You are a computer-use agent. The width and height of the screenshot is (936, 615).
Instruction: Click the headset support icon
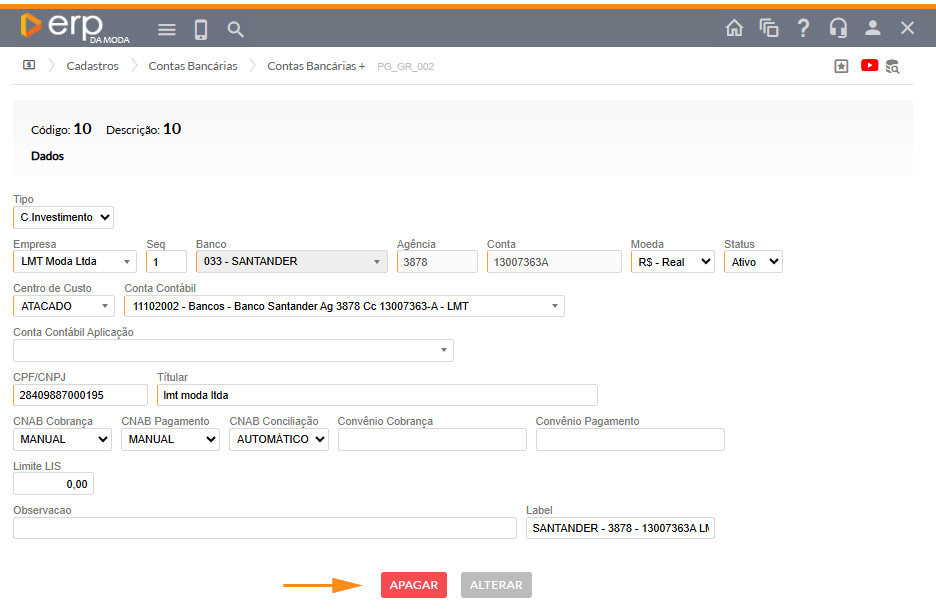click(838, 28)
